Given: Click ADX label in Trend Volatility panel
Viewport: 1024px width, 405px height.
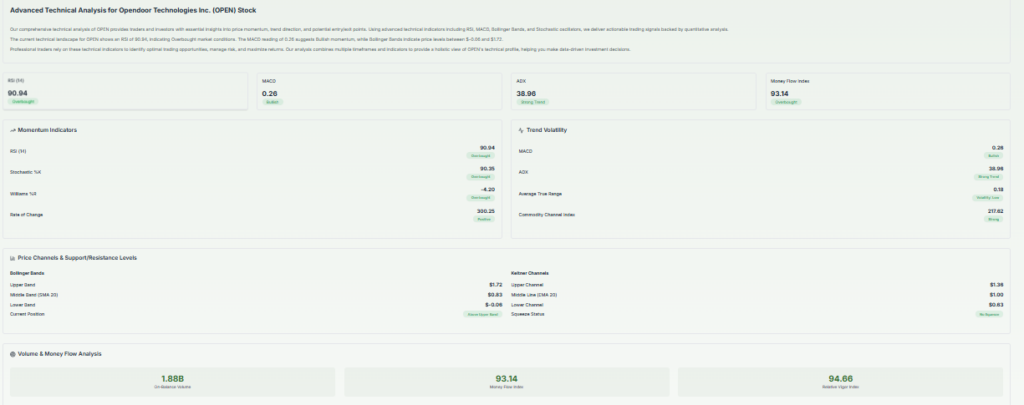Looking at the screenshot, I should [523, 172].
